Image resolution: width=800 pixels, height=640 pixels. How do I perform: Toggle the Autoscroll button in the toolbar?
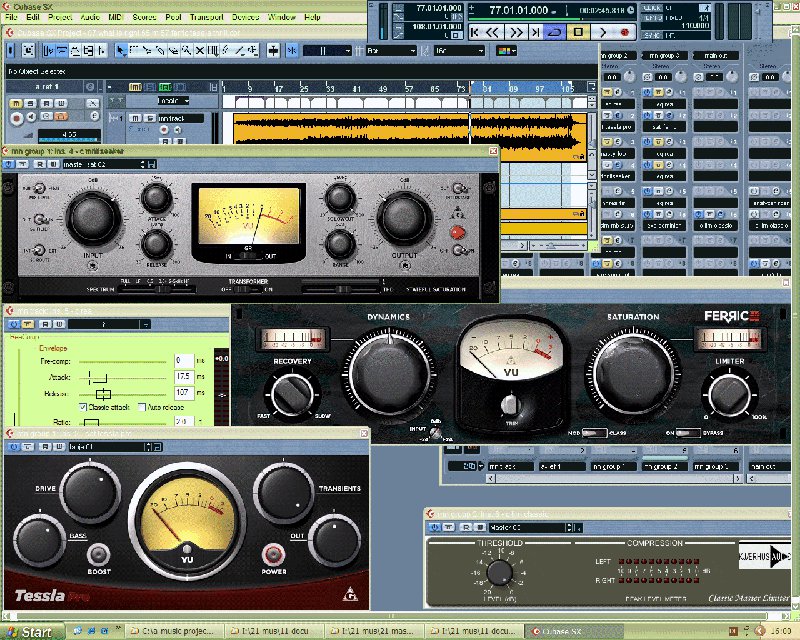coord(273,51)
